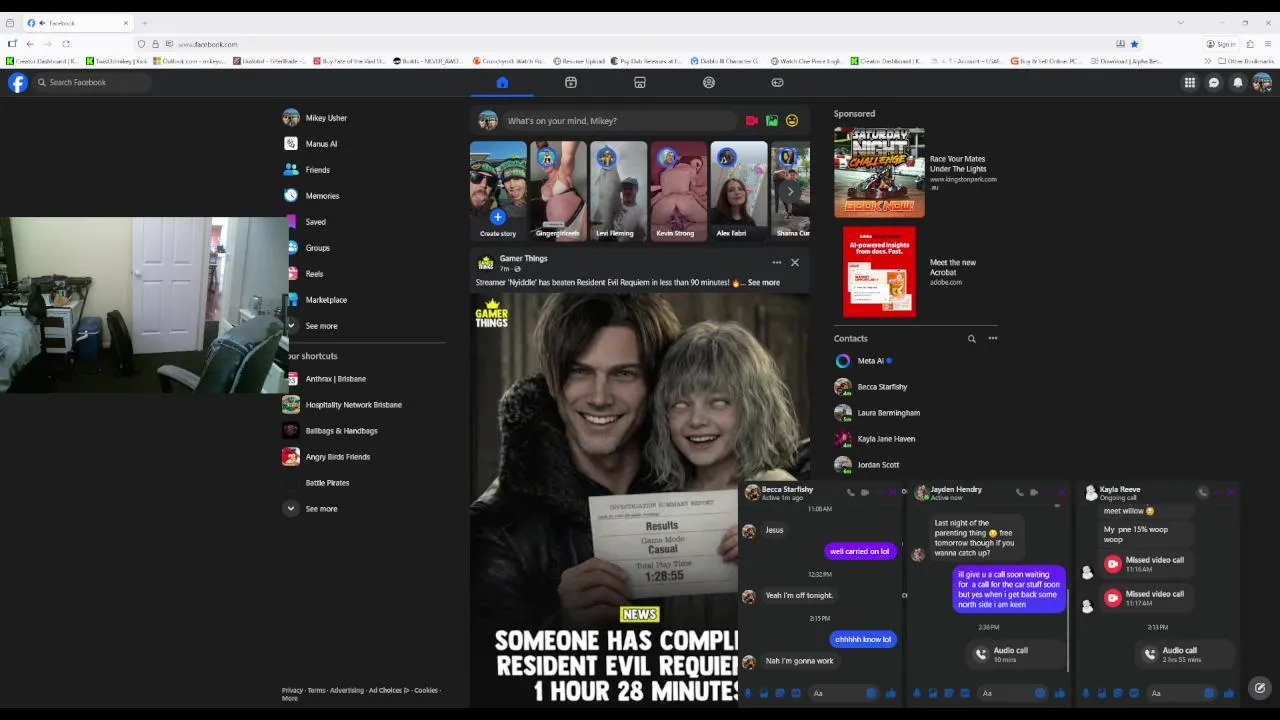This screenshot has height=720, width=1280.
Task: Start a video call in Becca Starfishy's chat
Action: [x=865, y=492]
